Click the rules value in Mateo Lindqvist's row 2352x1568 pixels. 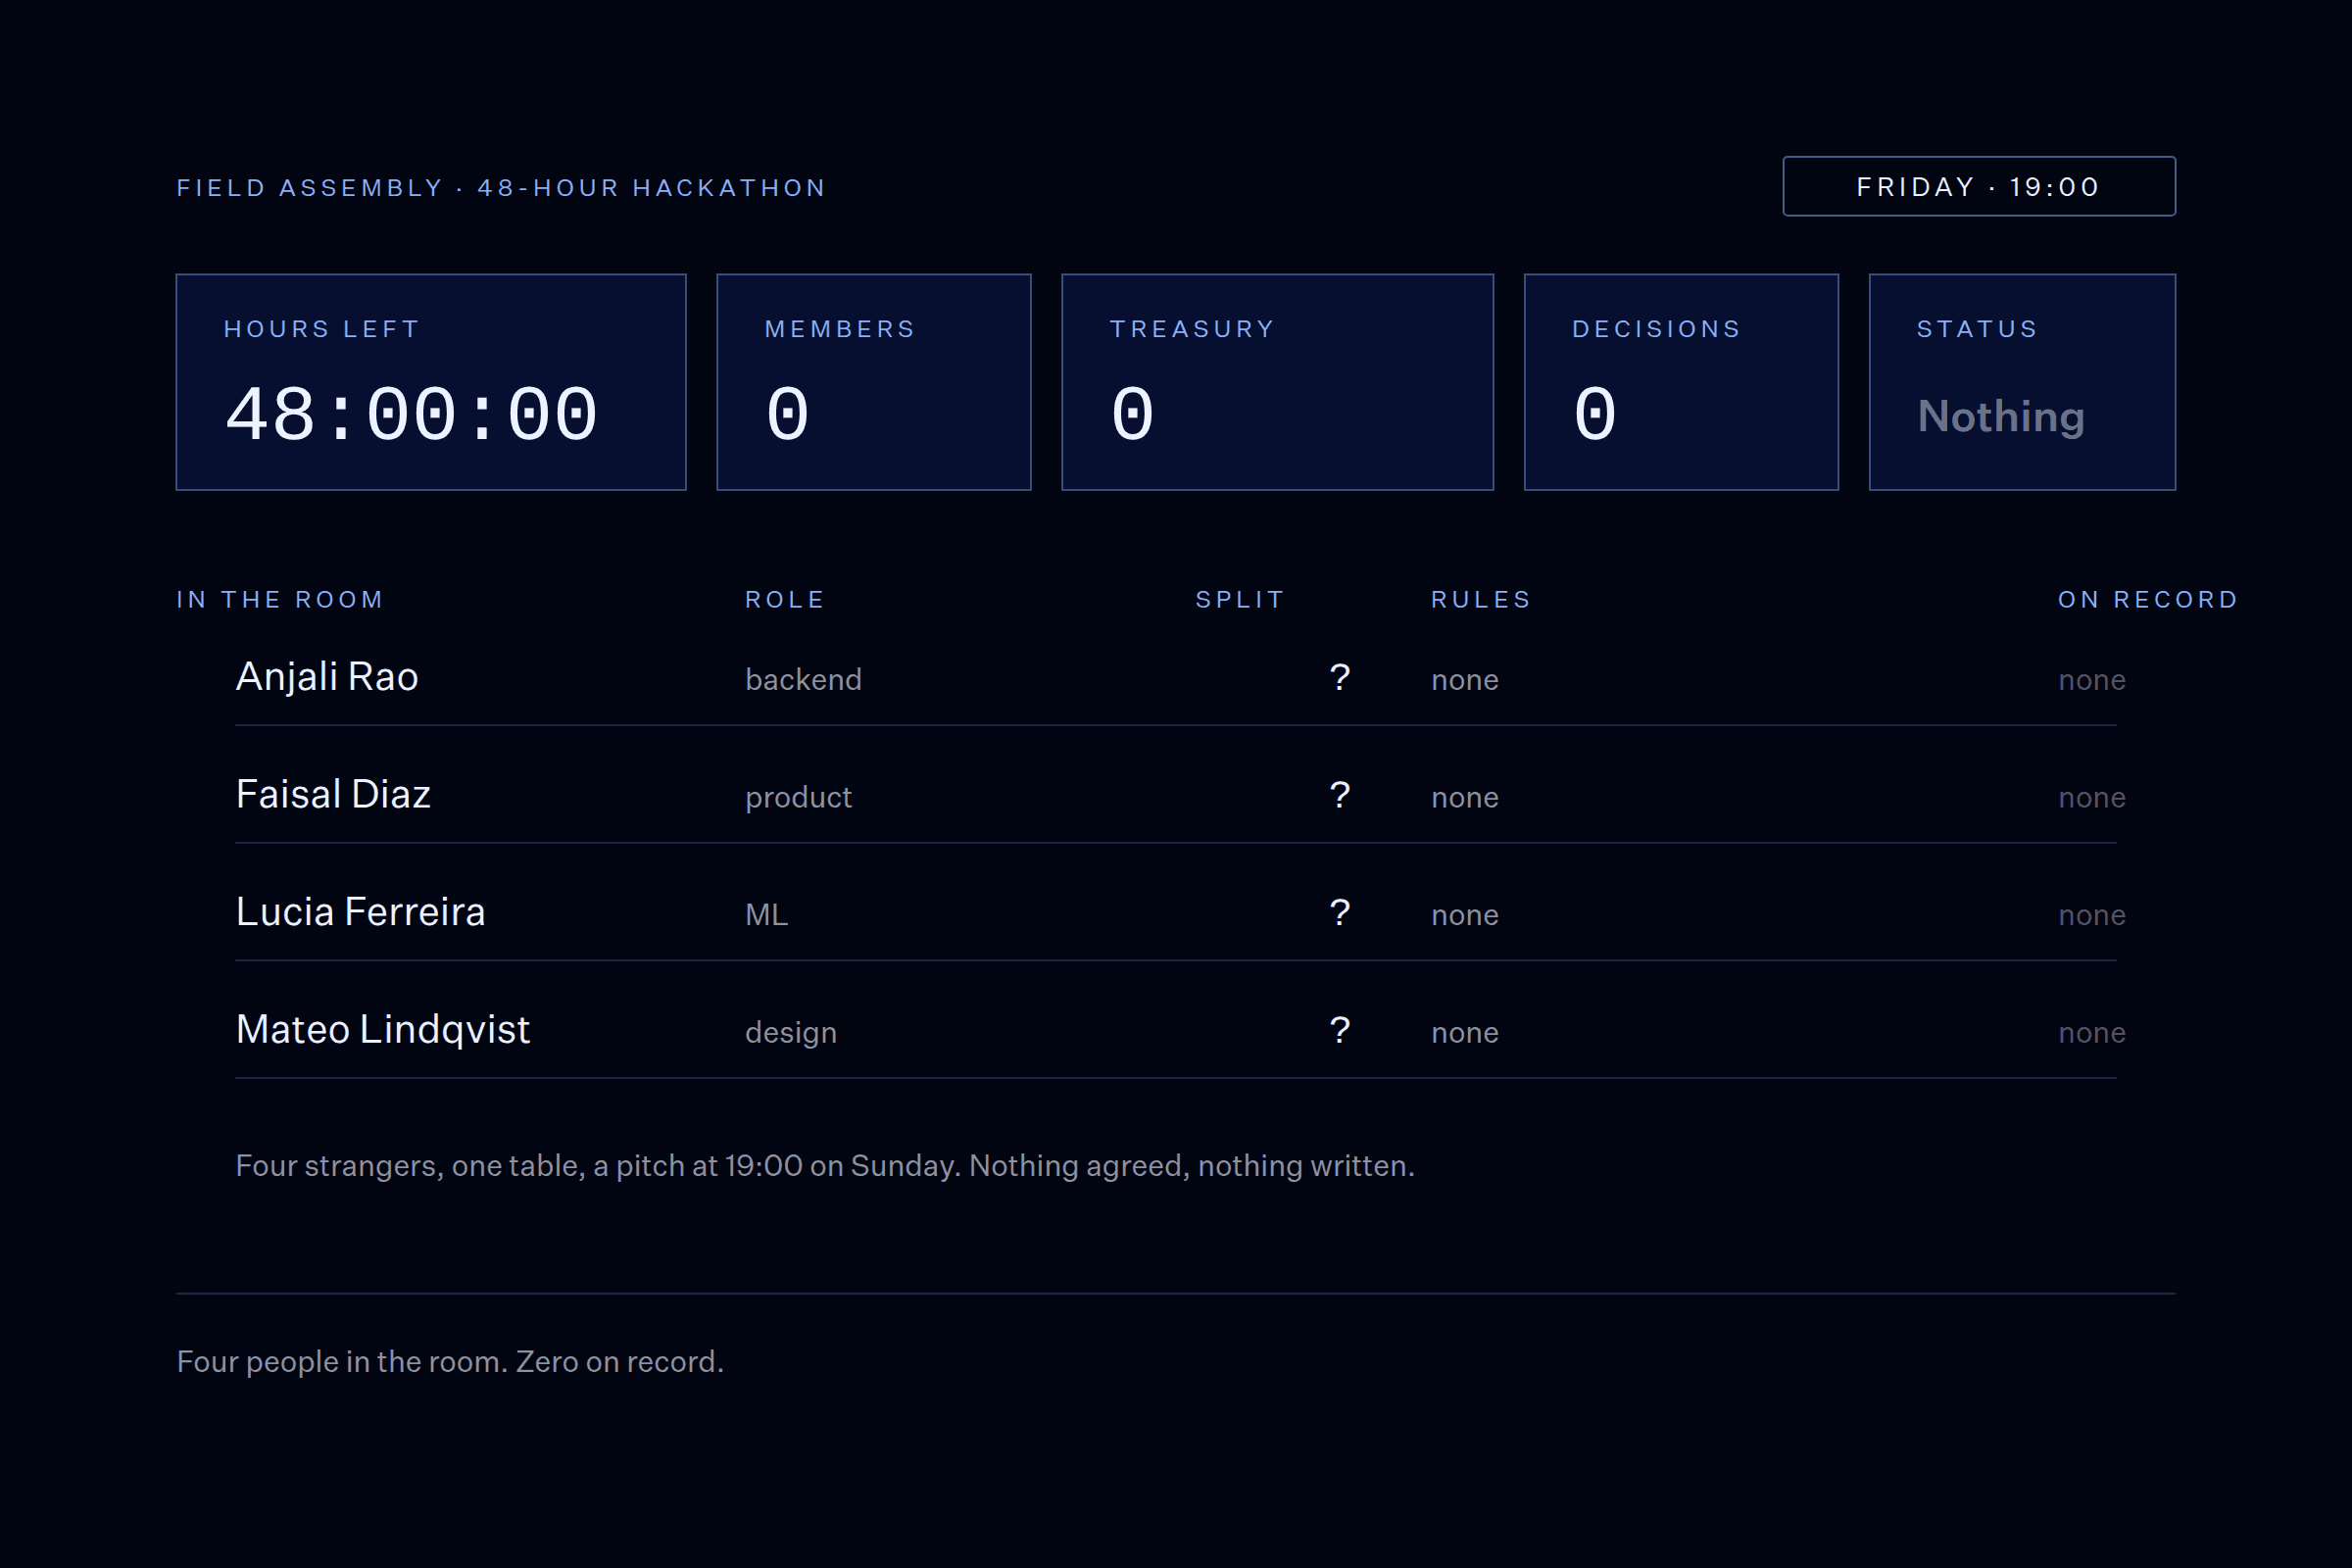(x=1465, y=1034)
